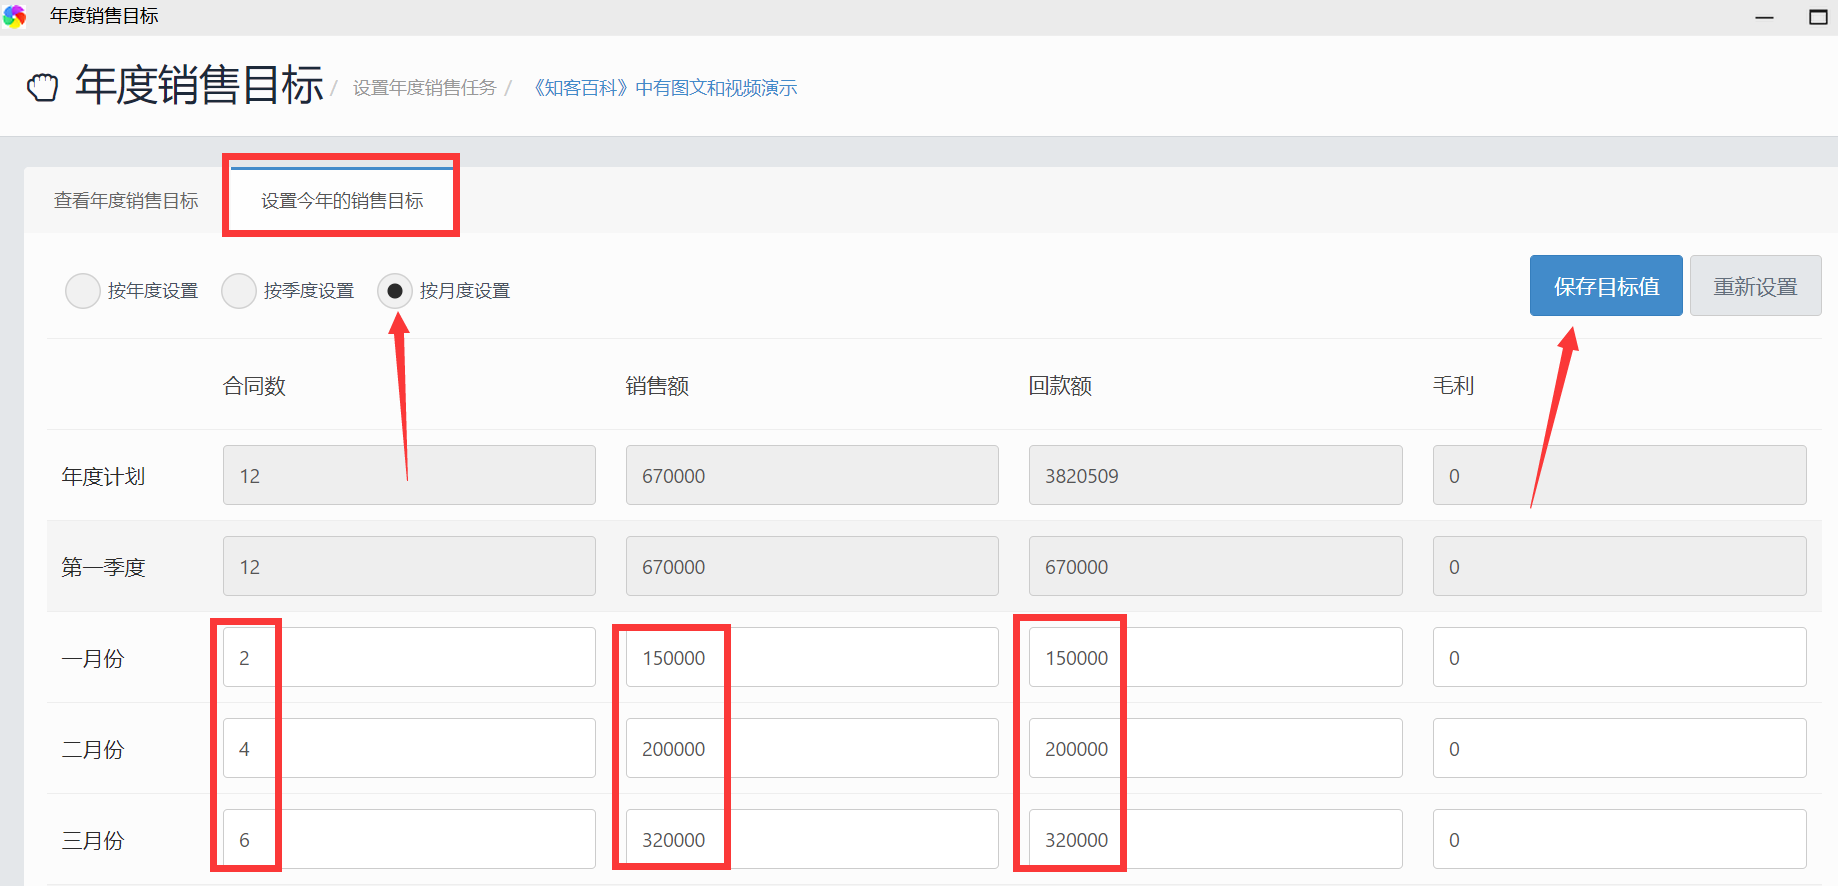Switch to 查看年度销售目标 tab
The width and height of the screenshot is (1838, 886).
click(x=126, y=201)
